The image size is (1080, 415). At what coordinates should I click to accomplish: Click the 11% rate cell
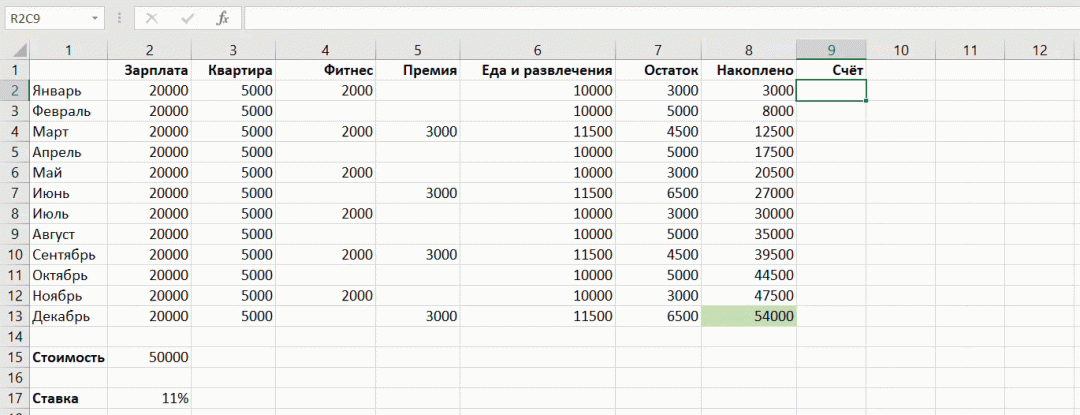click(x=149, y=398)
